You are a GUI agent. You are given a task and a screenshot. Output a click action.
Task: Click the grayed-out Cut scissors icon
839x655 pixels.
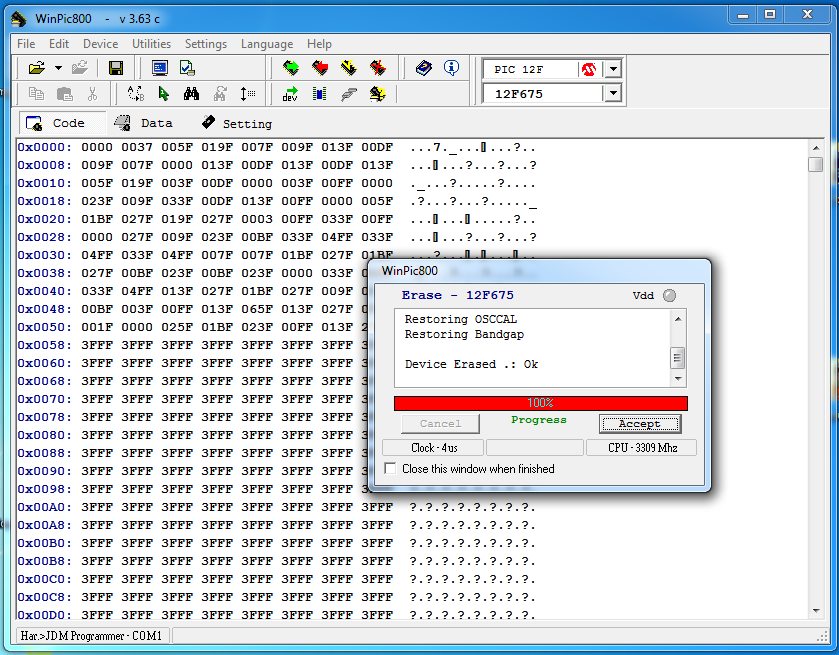(93, 94)
